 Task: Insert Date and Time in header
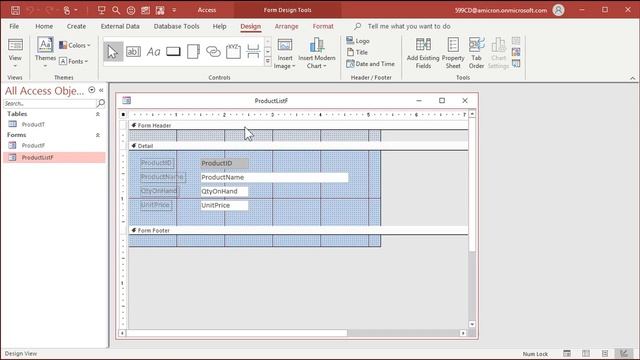371,64
